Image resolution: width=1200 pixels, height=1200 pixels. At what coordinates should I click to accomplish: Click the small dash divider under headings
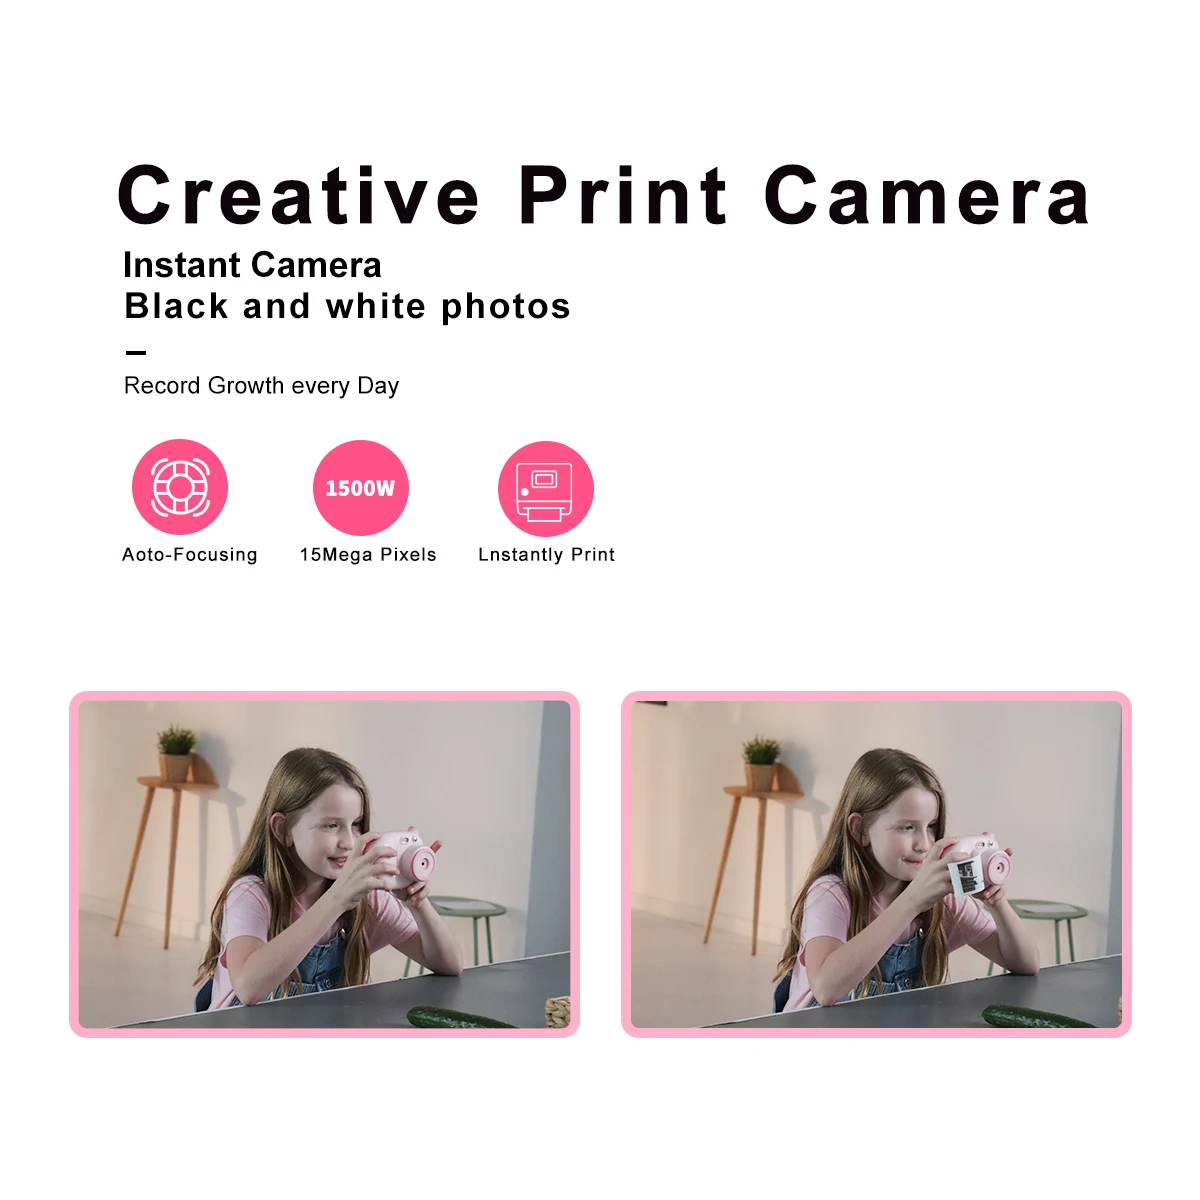click(x=136, y=352)
